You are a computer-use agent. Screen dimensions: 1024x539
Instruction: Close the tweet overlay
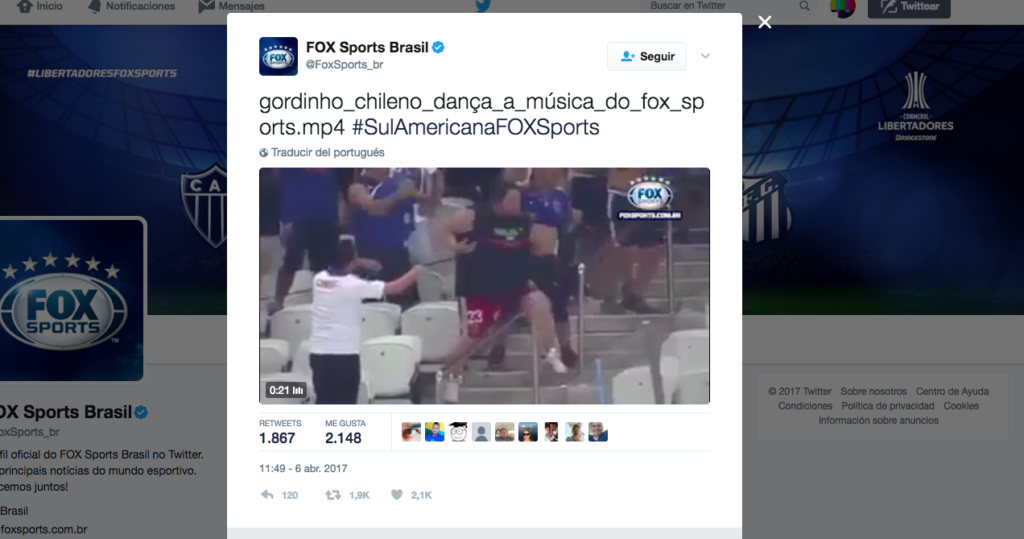click(765, 22)
